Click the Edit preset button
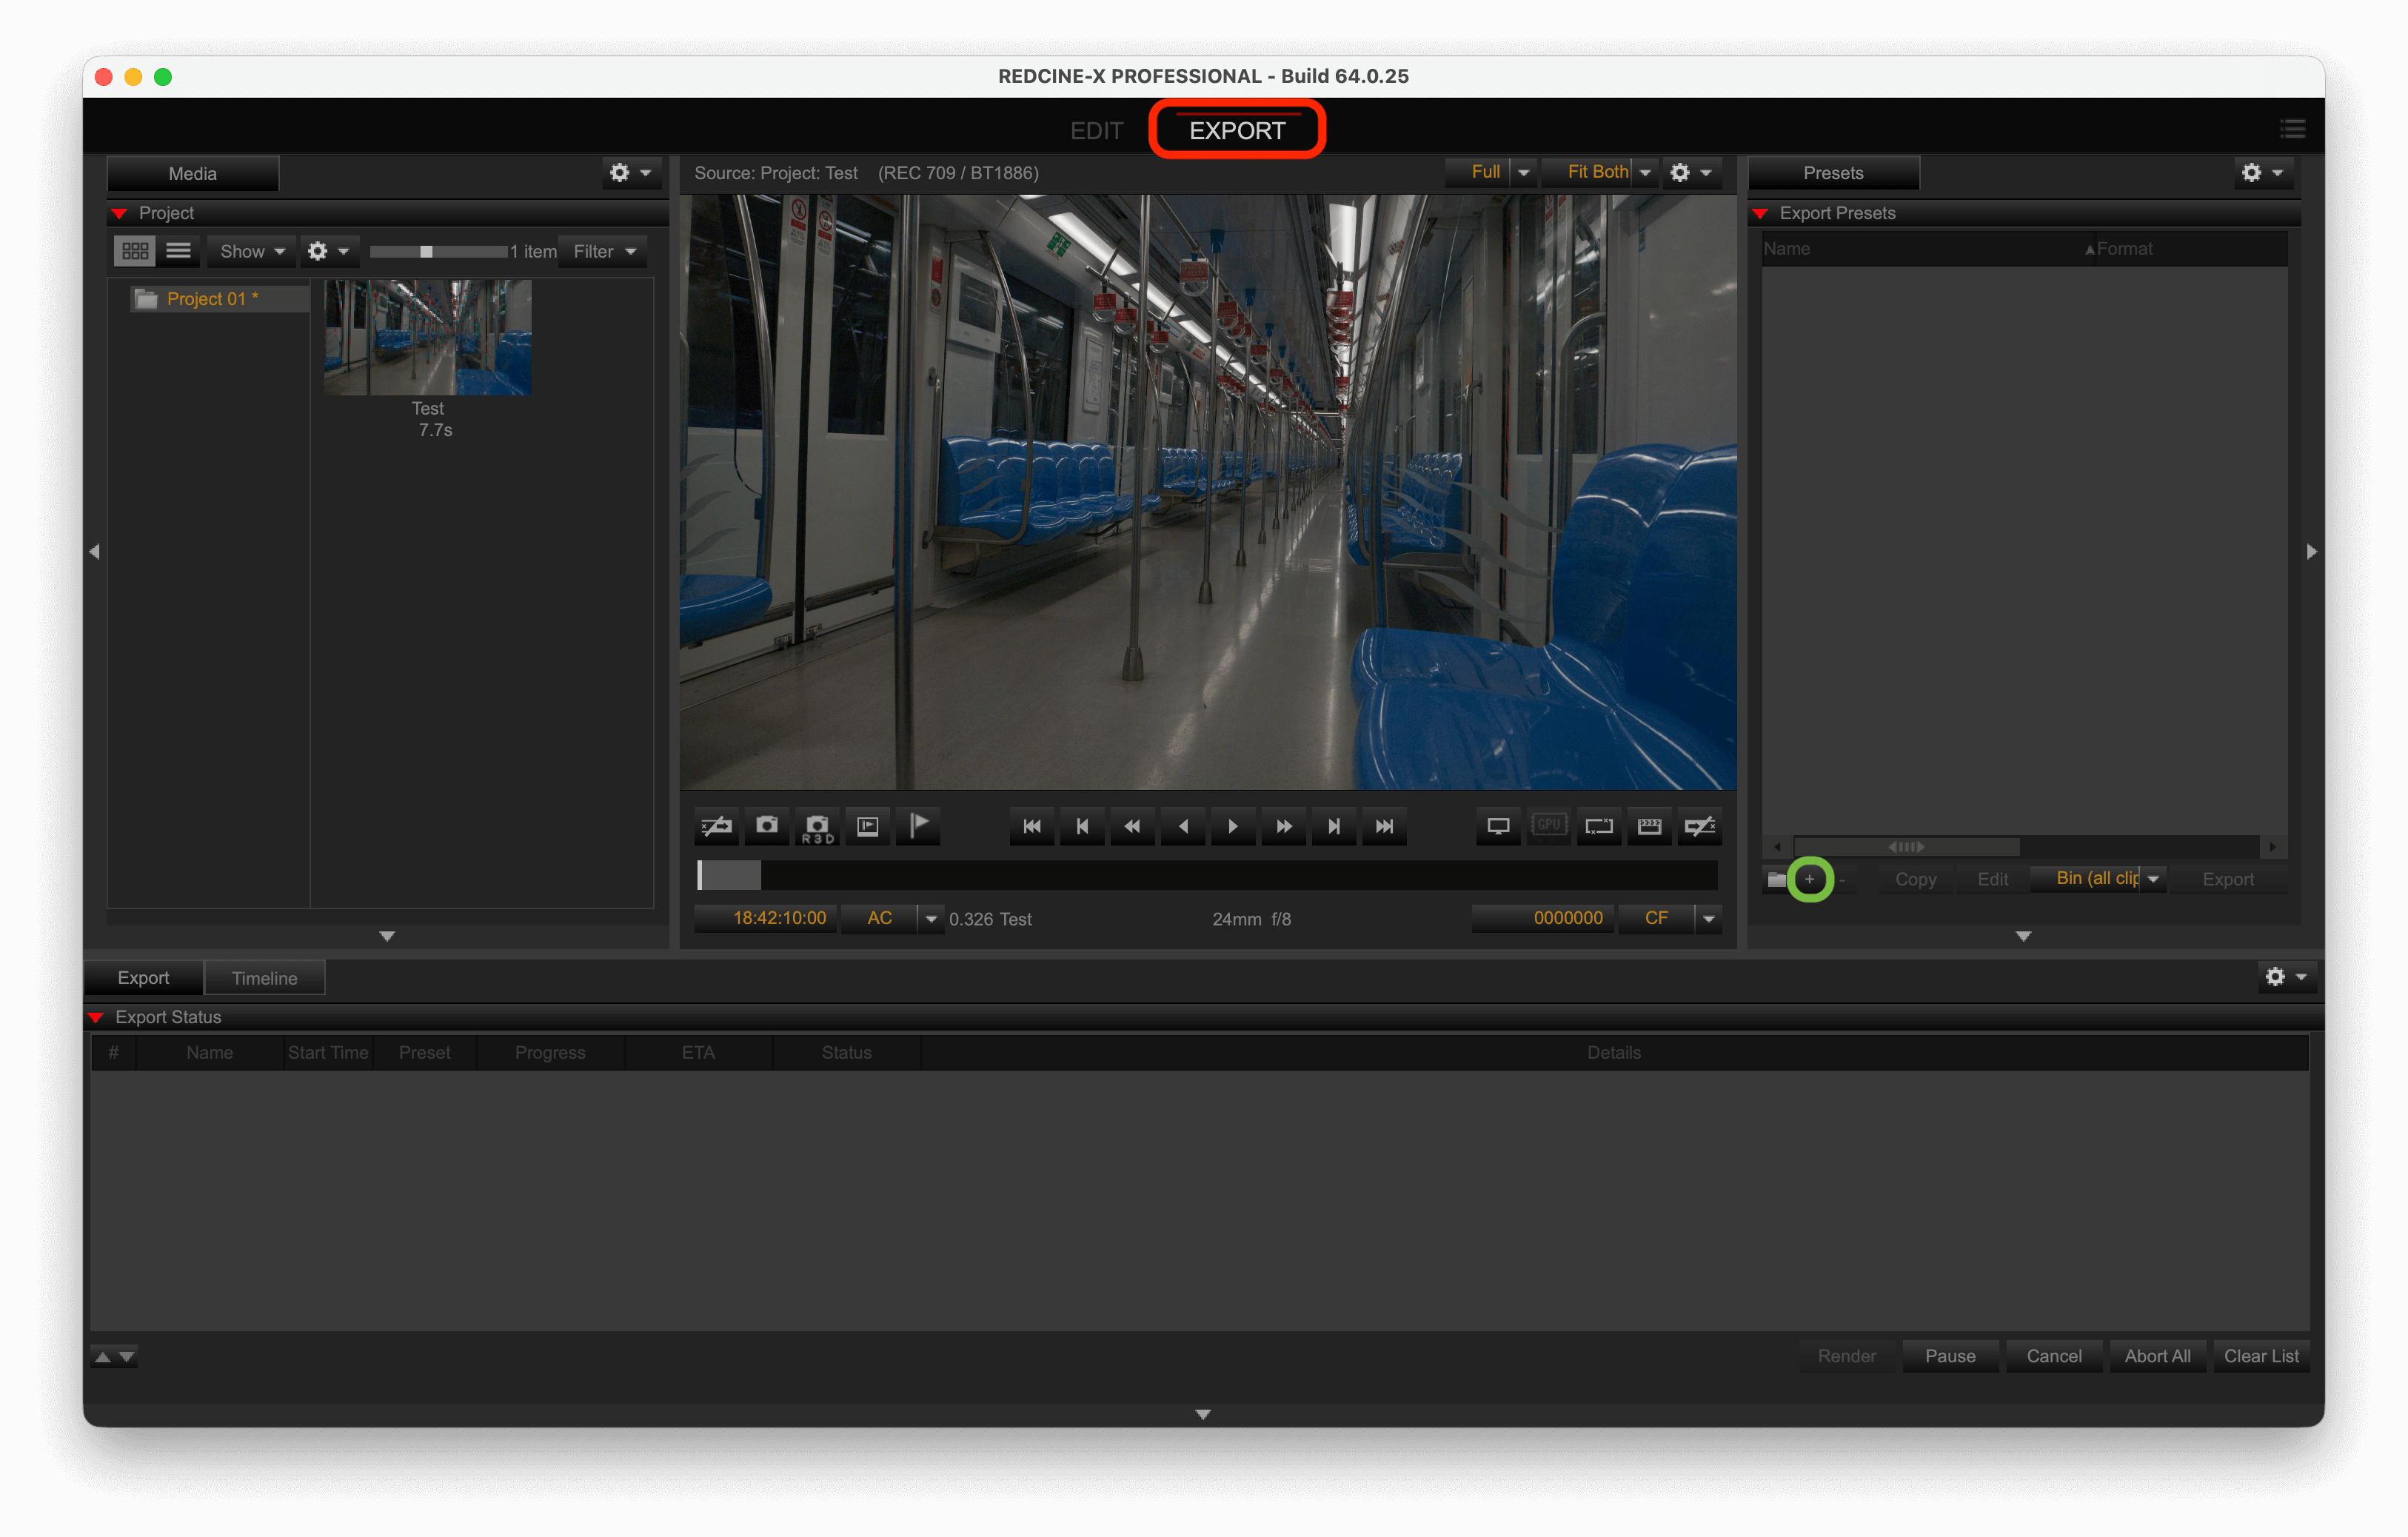 1992,879
